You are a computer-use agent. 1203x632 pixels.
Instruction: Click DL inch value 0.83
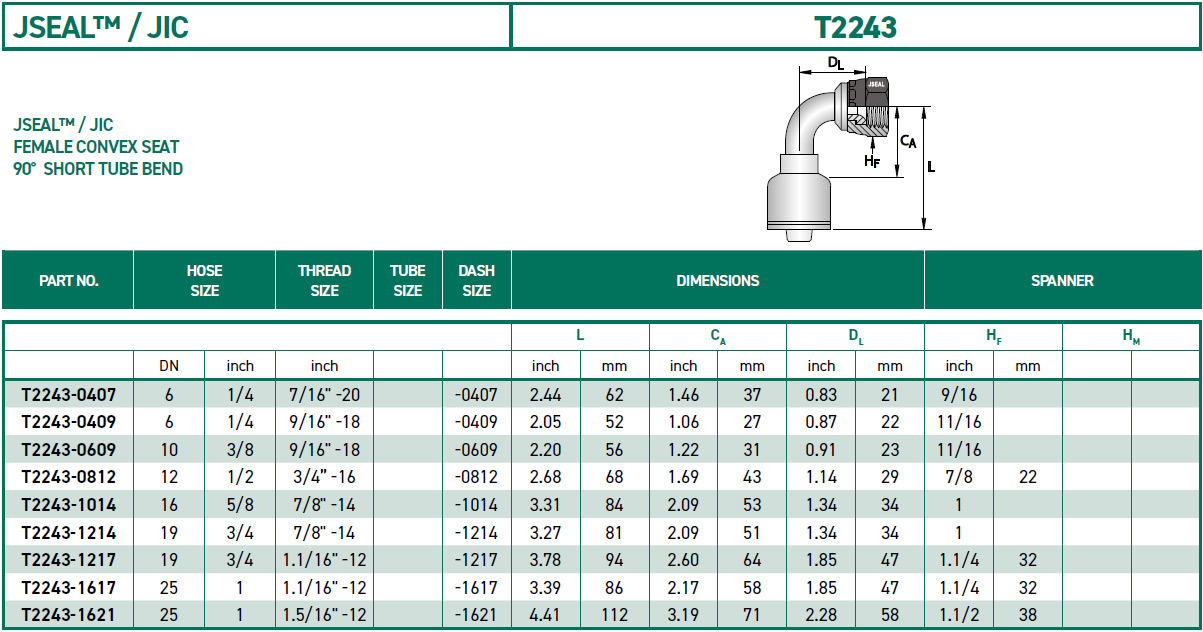821,395
